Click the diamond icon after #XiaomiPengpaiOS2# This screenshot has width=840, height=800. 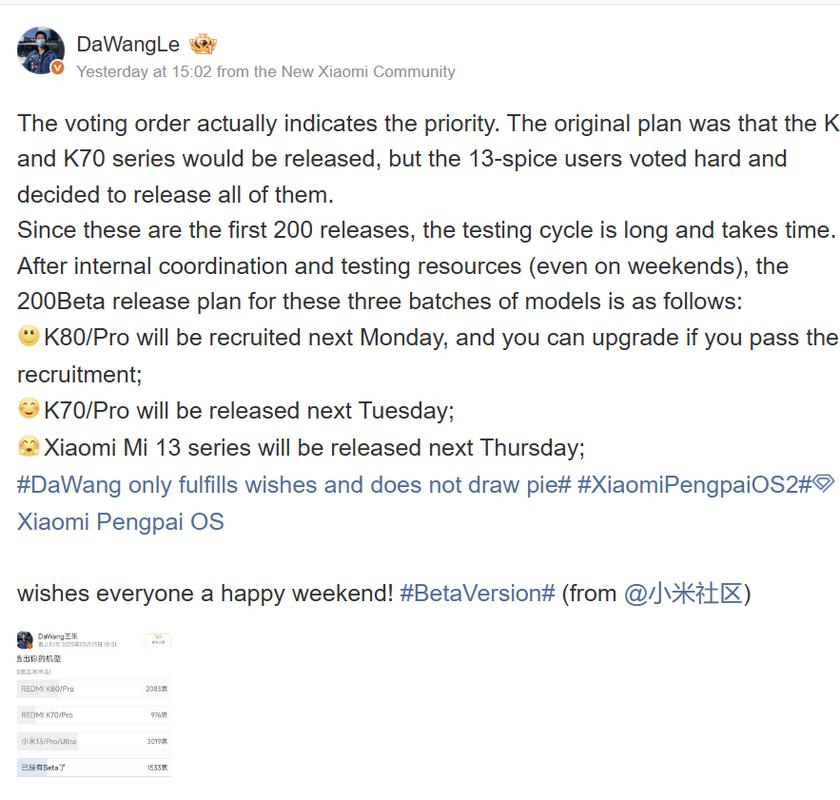824,485
